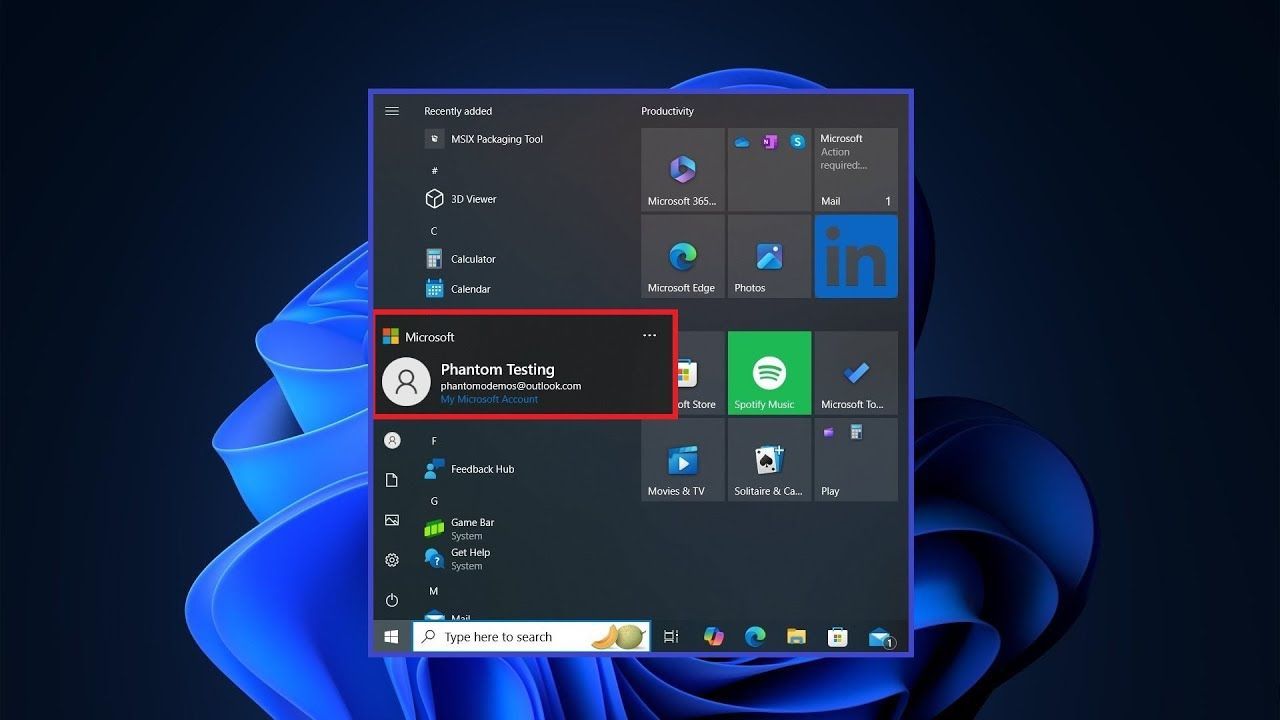Screen dimensions: 1280x720
Task: Click the phantomodemos@outlook.com email text
Action: click(x=511, y=386)
